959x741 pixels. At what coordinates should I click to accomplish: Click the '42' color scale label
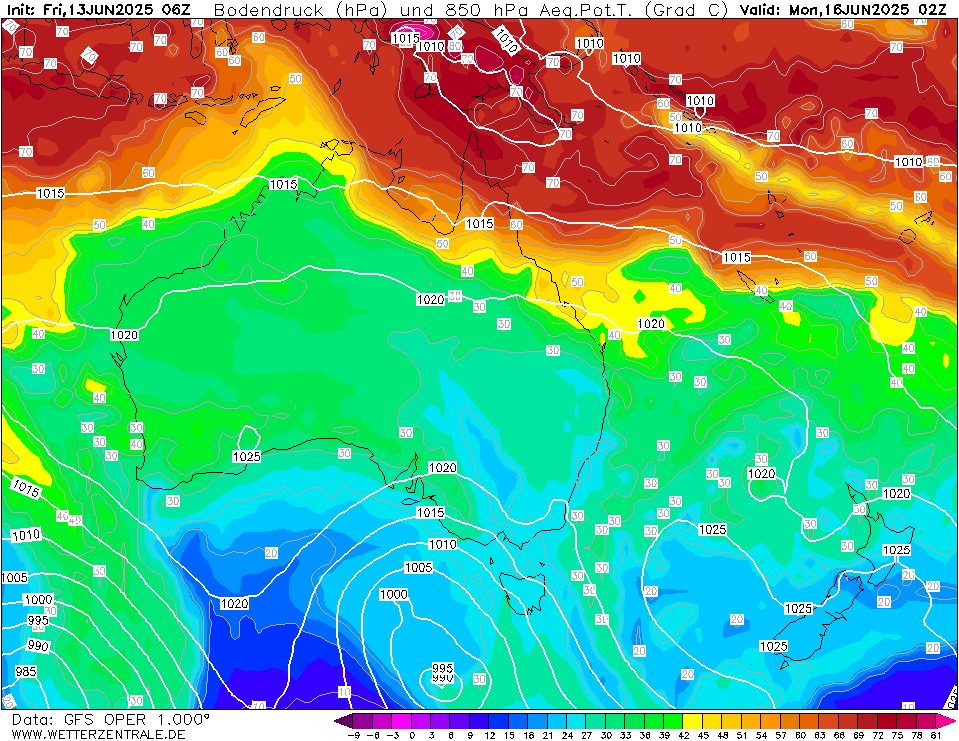683,735
